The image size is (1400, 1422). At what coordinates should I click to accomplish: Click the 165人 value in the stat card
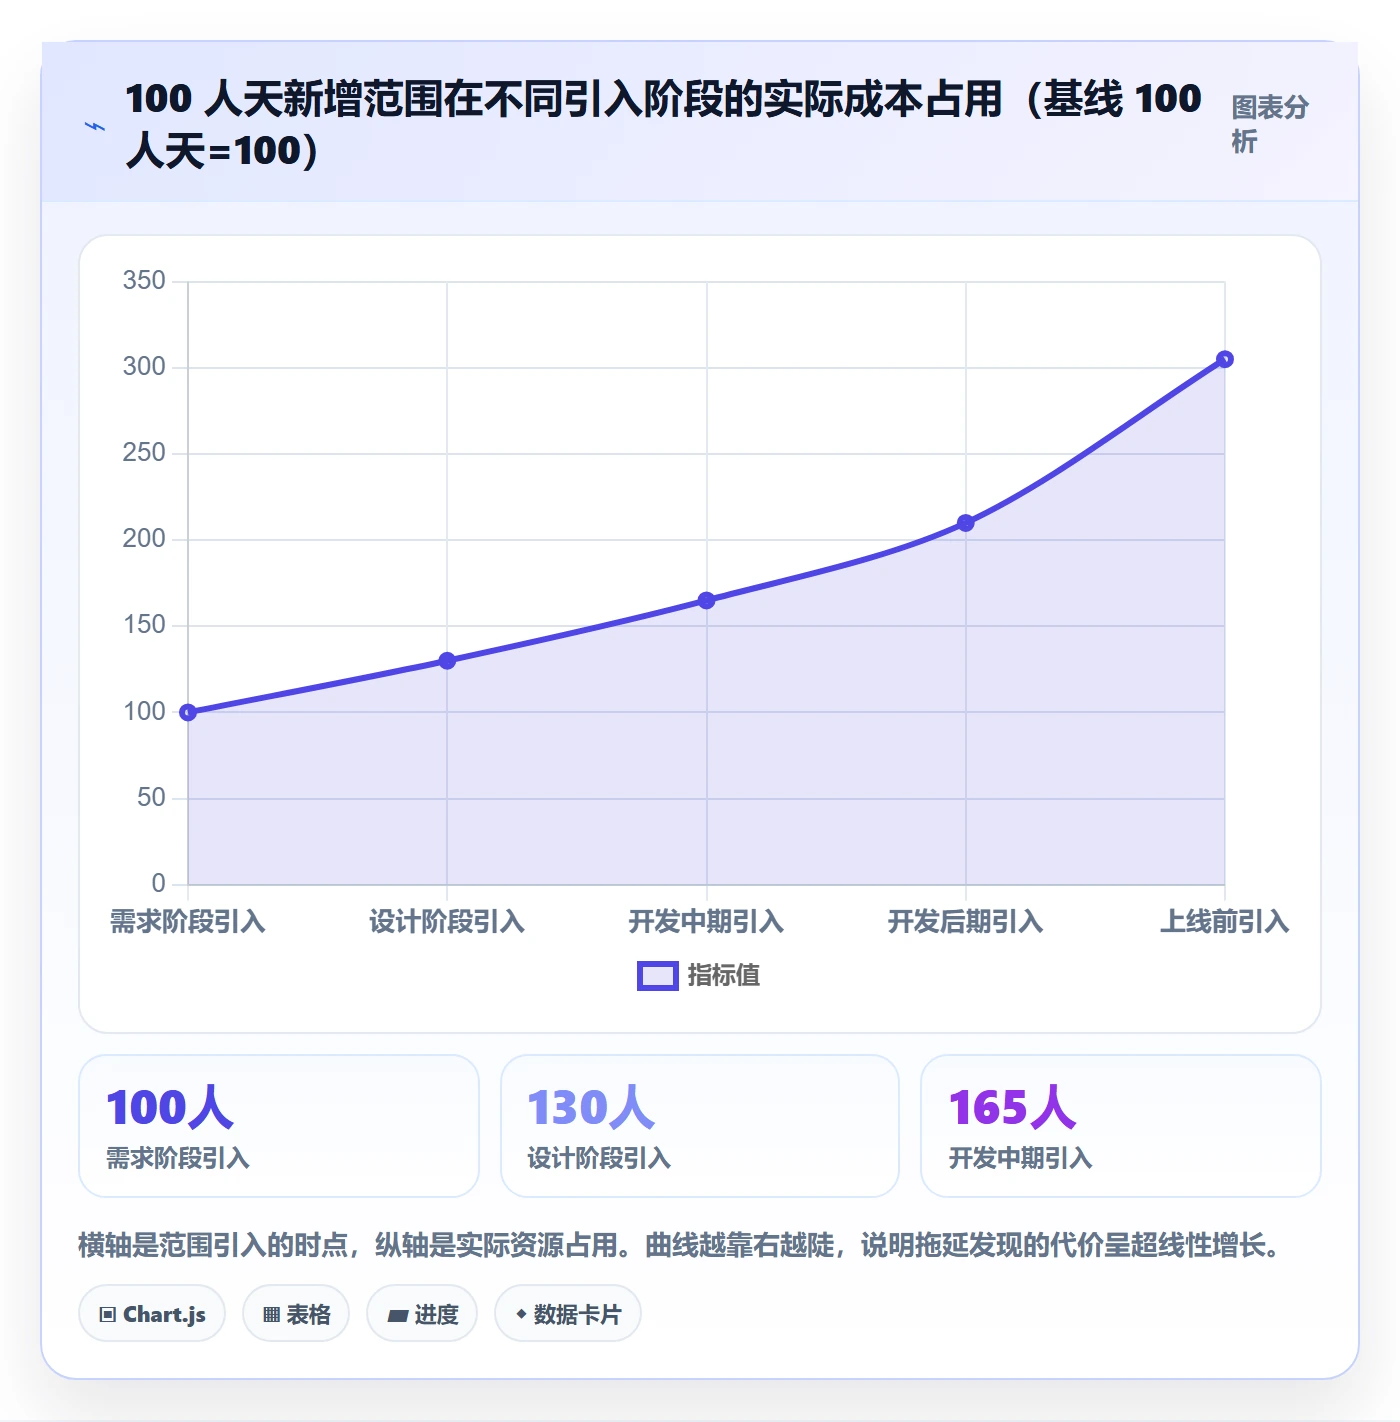[1012, 1107]
